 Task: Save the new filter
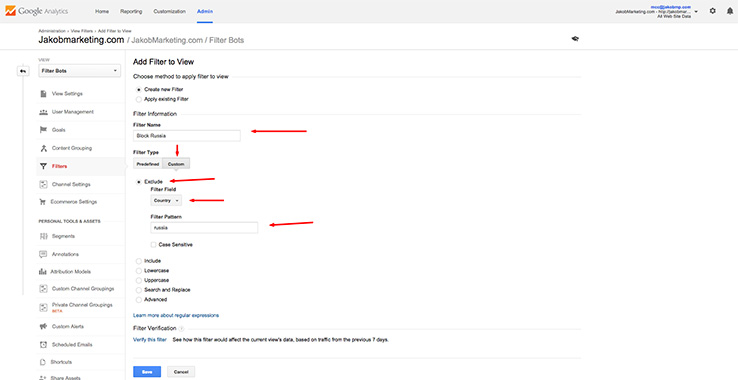[147, 372]
